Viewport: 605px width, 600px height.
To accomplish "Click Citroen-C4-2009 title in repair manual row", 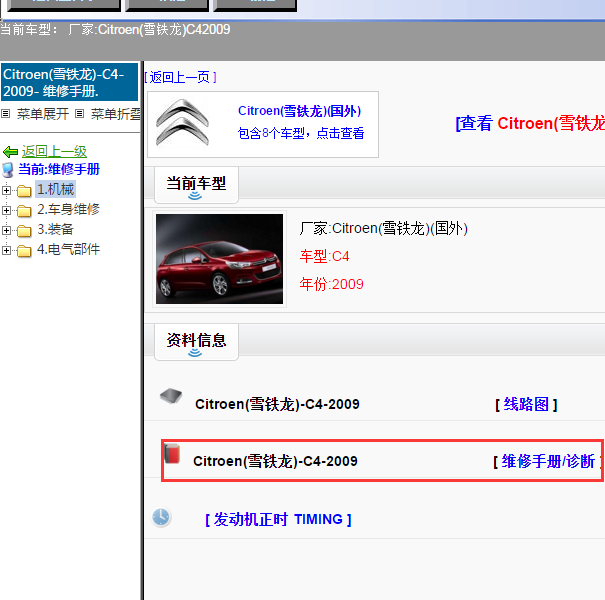I will point(275,461).
